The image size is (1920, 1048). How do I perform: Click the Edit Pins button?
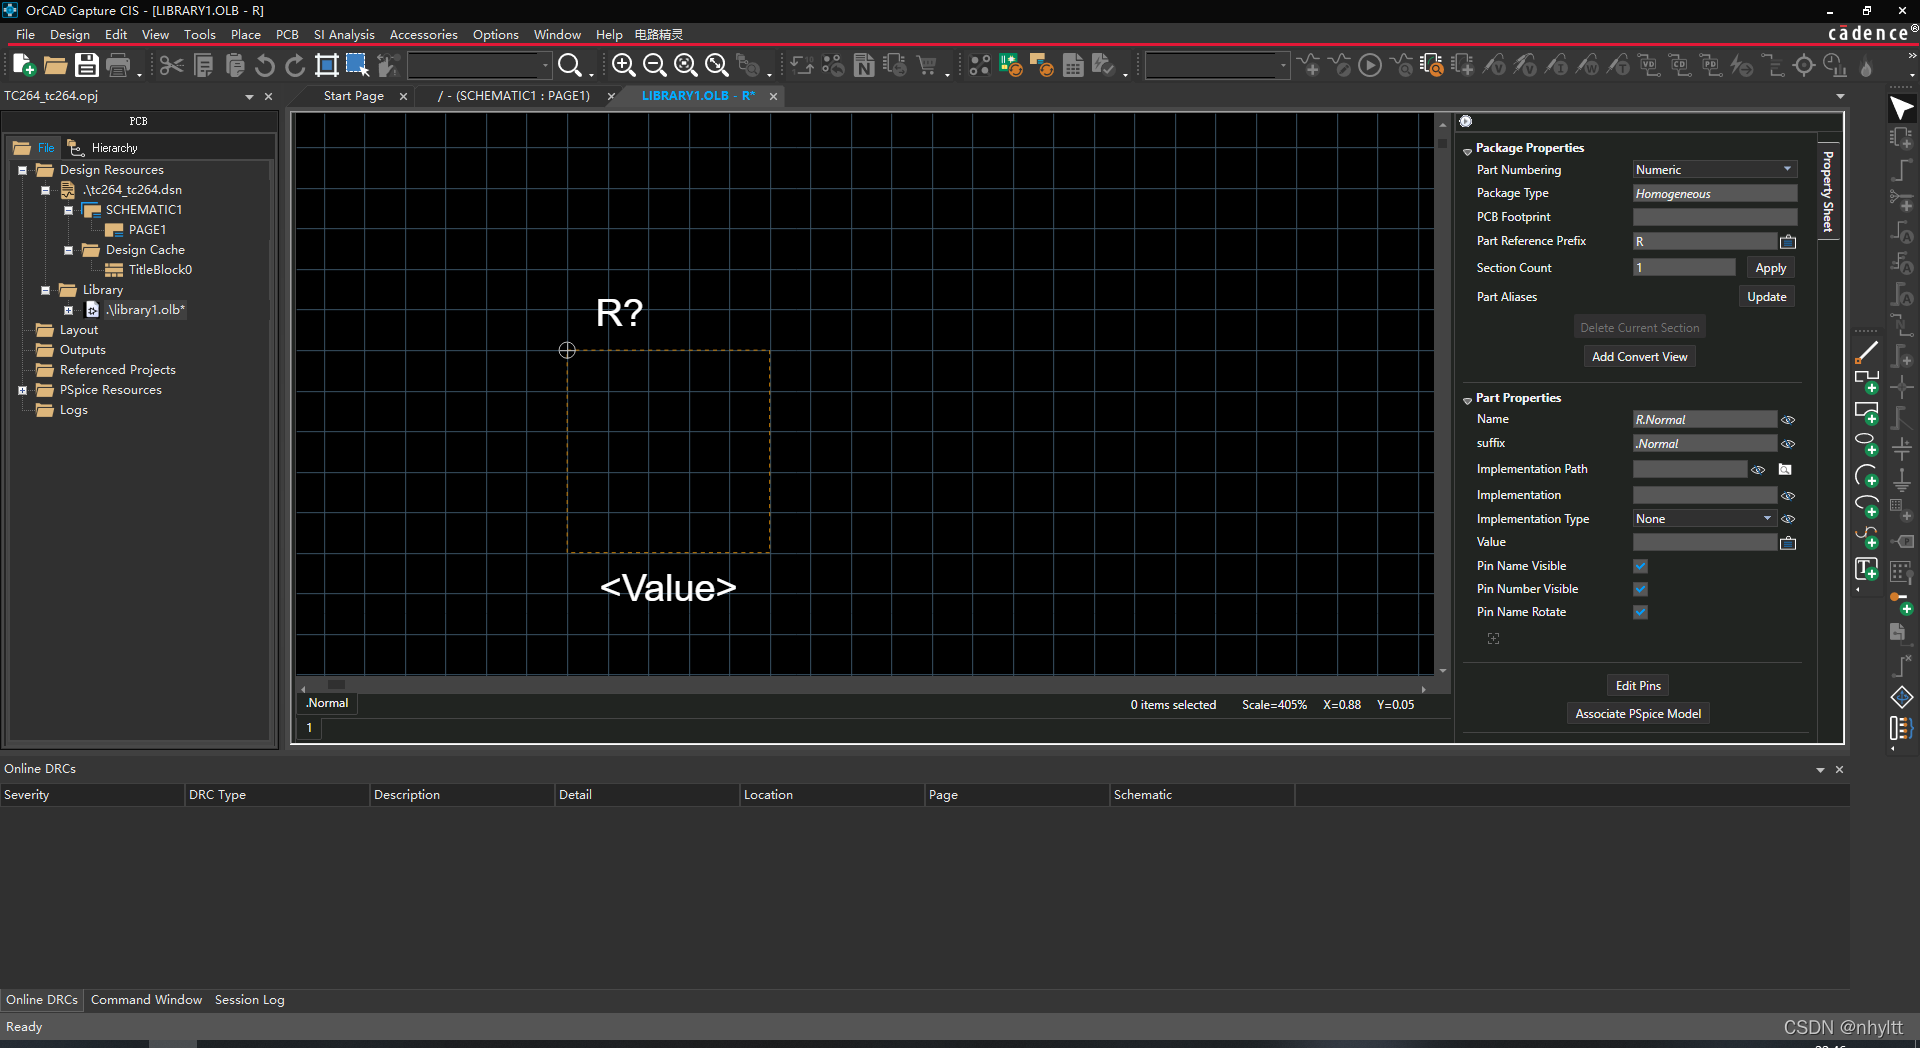[x=1637, y=686]
